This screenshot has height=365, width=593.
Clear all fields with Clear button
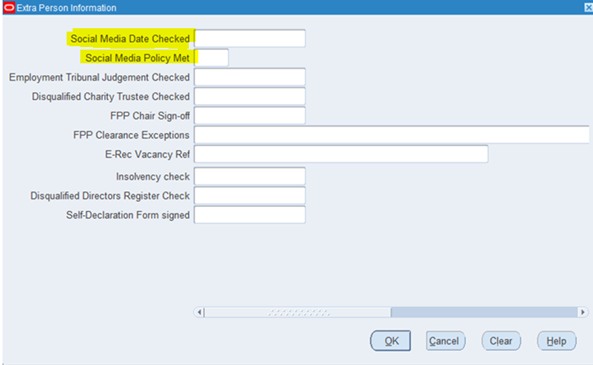click(501, 341)
